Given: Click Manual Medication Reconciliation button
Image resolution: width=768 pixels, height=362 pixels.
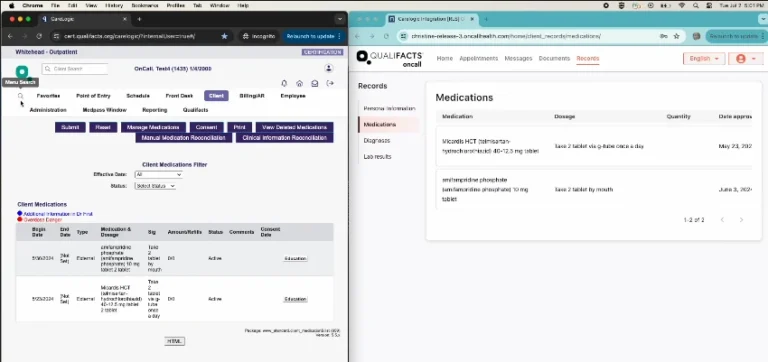Looking at the screenshot, I should (184, 138).
